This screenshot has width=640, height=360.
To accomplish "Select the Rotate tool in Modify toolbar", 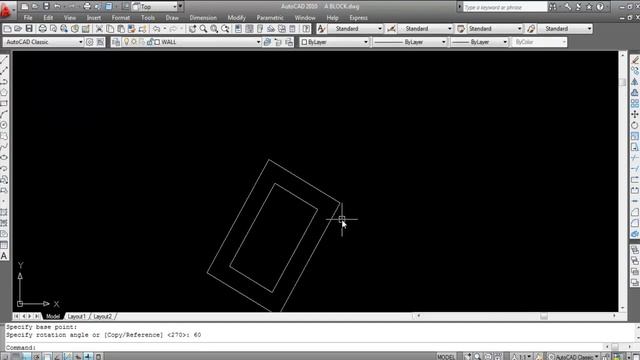I will coord(635,125).
